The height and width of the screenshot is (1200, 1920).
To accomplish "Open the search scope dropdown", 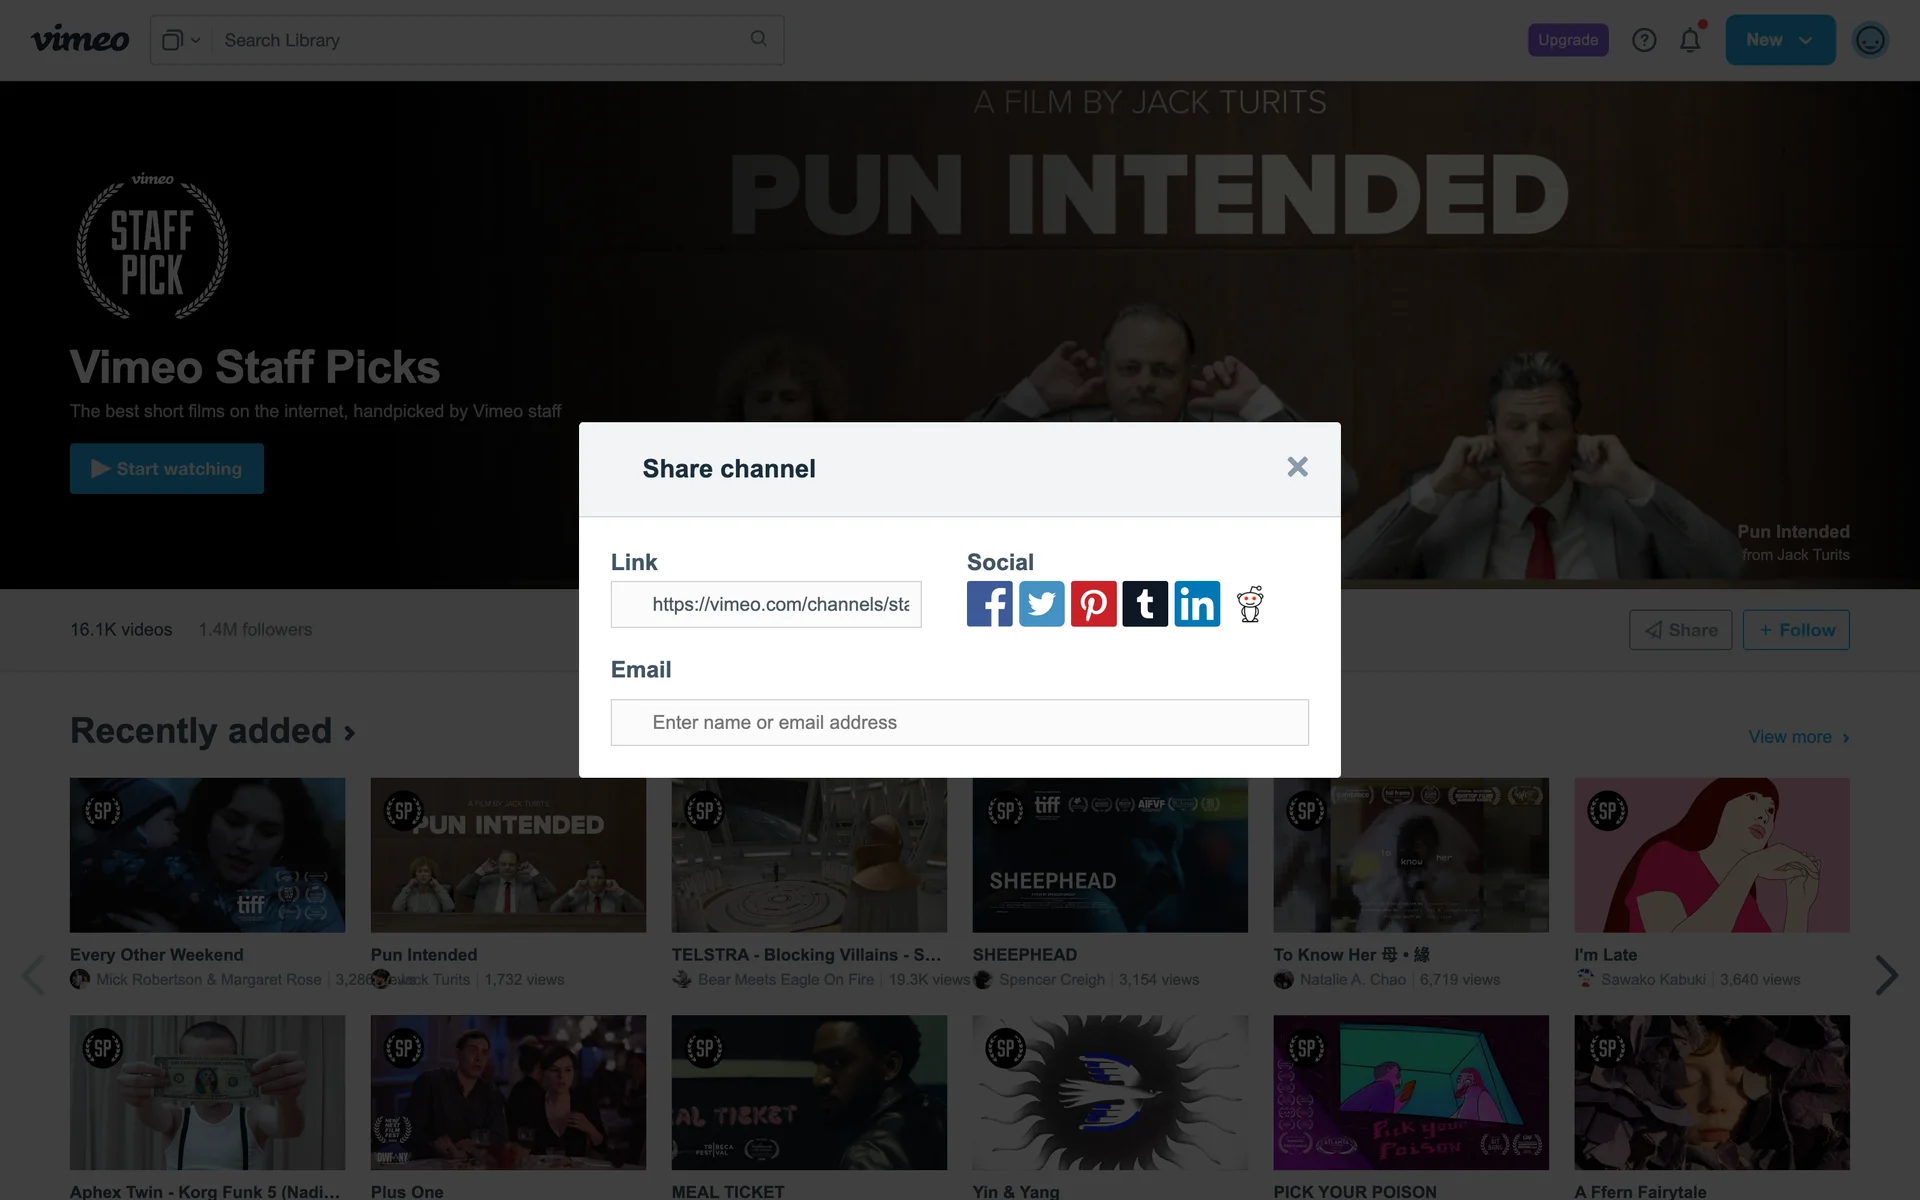I will tap(181, 40).
